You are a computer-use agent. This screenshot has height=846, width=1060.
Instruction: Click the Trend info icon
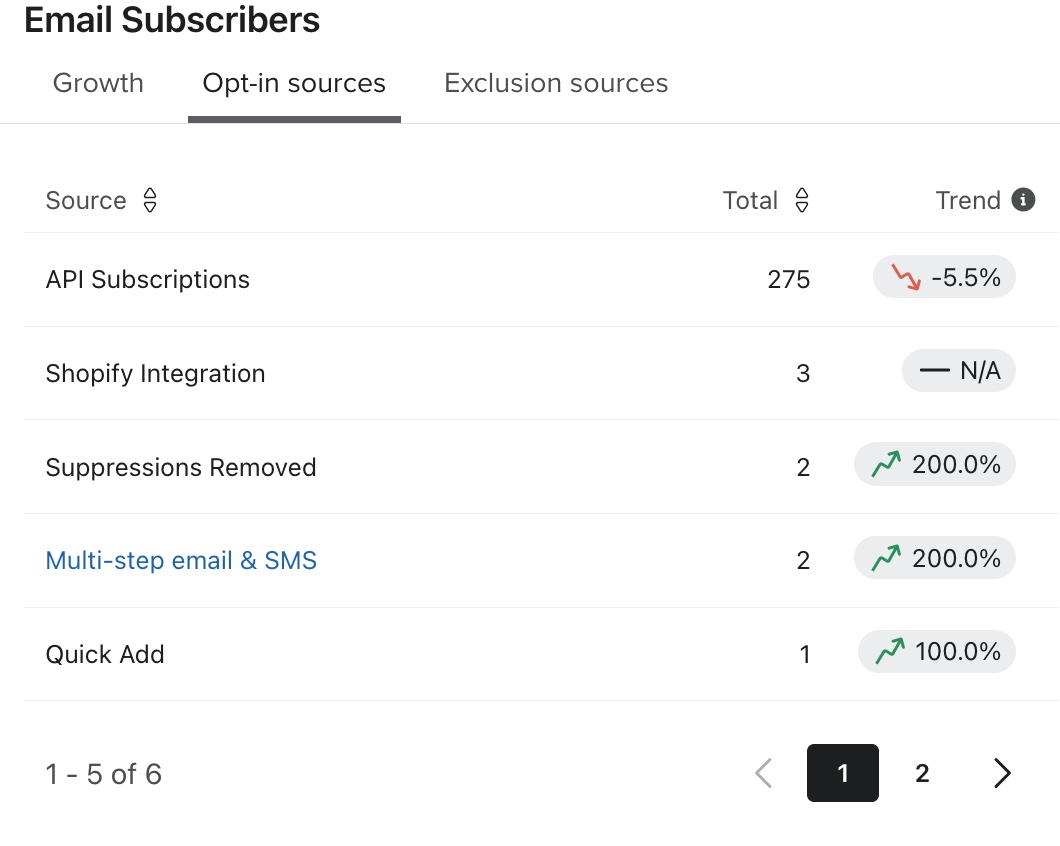point(1022,200)
